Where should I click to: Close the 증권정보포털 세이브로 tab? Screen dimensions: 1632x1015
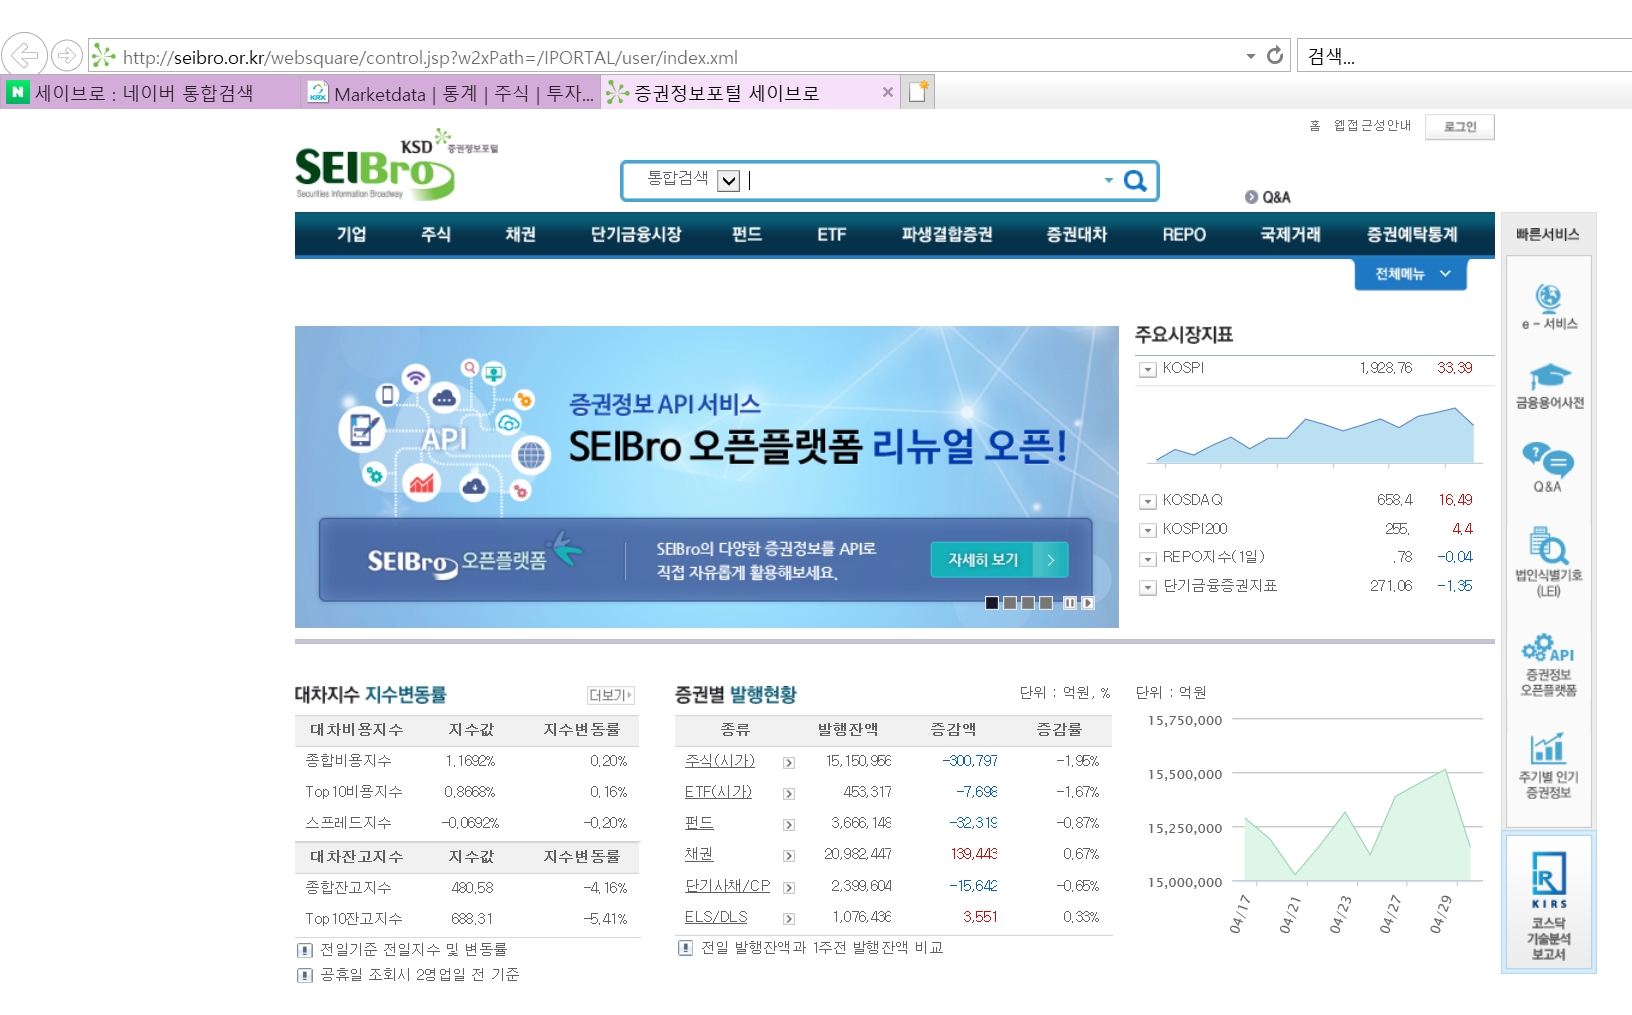point(887,92)
